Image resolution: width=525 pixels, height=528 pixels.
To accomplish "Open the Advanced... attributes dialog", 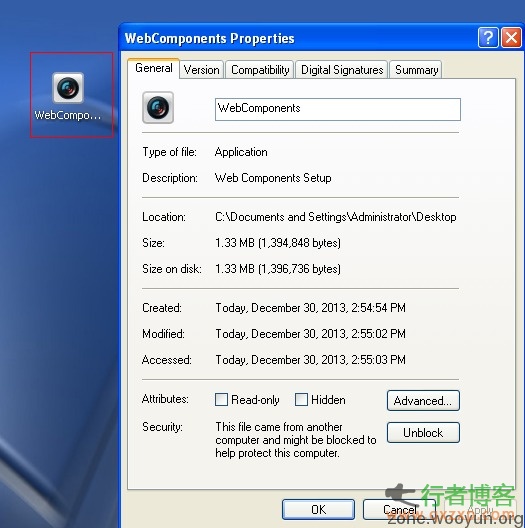I will coord(423,401).
